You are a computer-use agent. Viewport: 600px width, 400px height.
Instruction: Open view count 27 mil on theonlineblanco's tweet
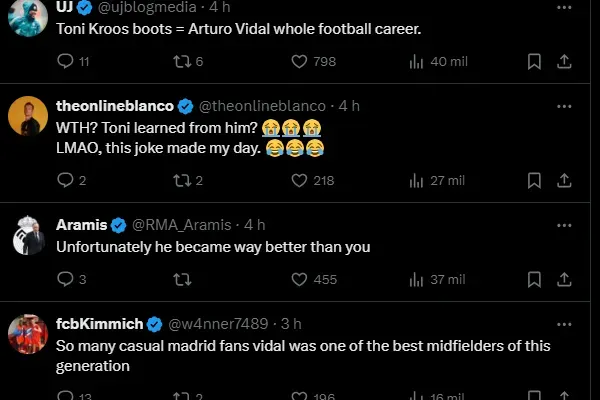click(417, 181)
